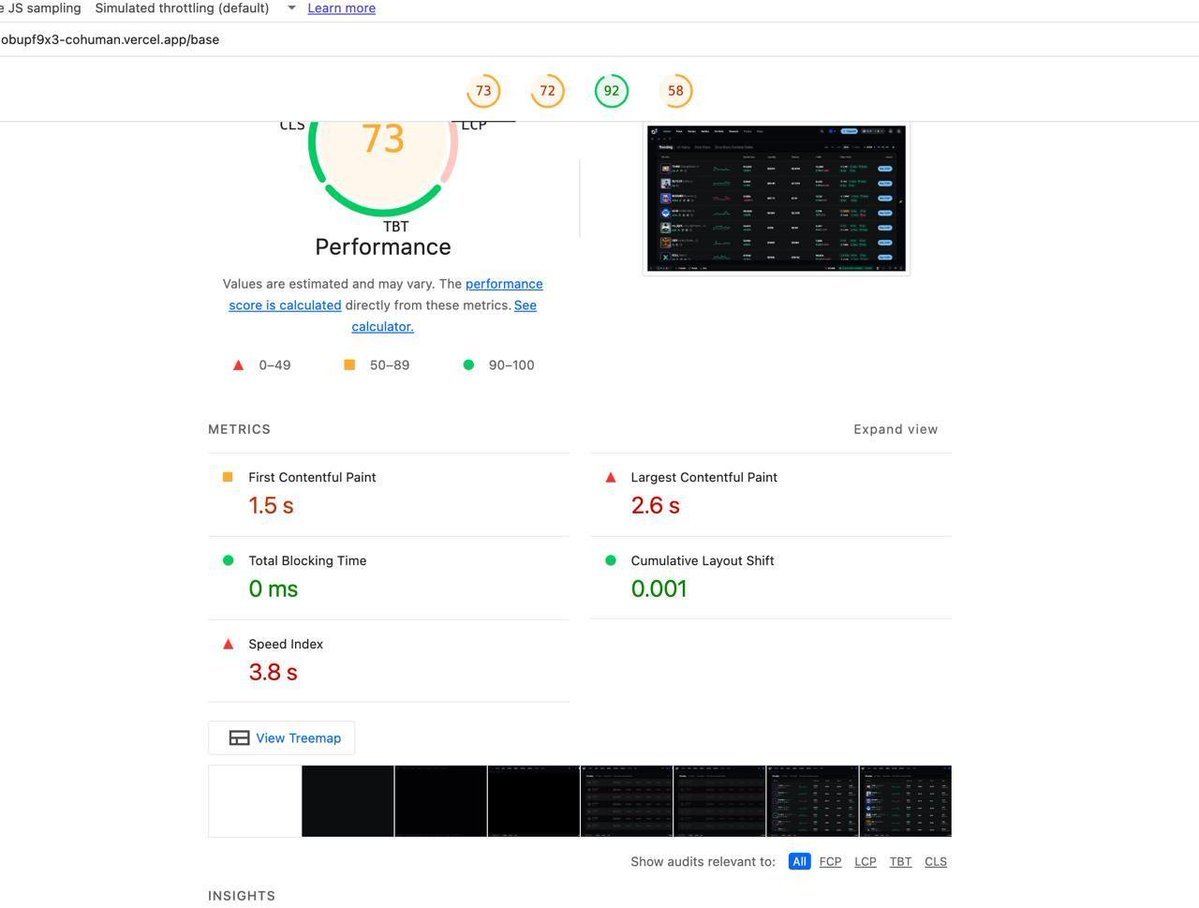Click orange square icon beside First Contentful Paint

227,477
